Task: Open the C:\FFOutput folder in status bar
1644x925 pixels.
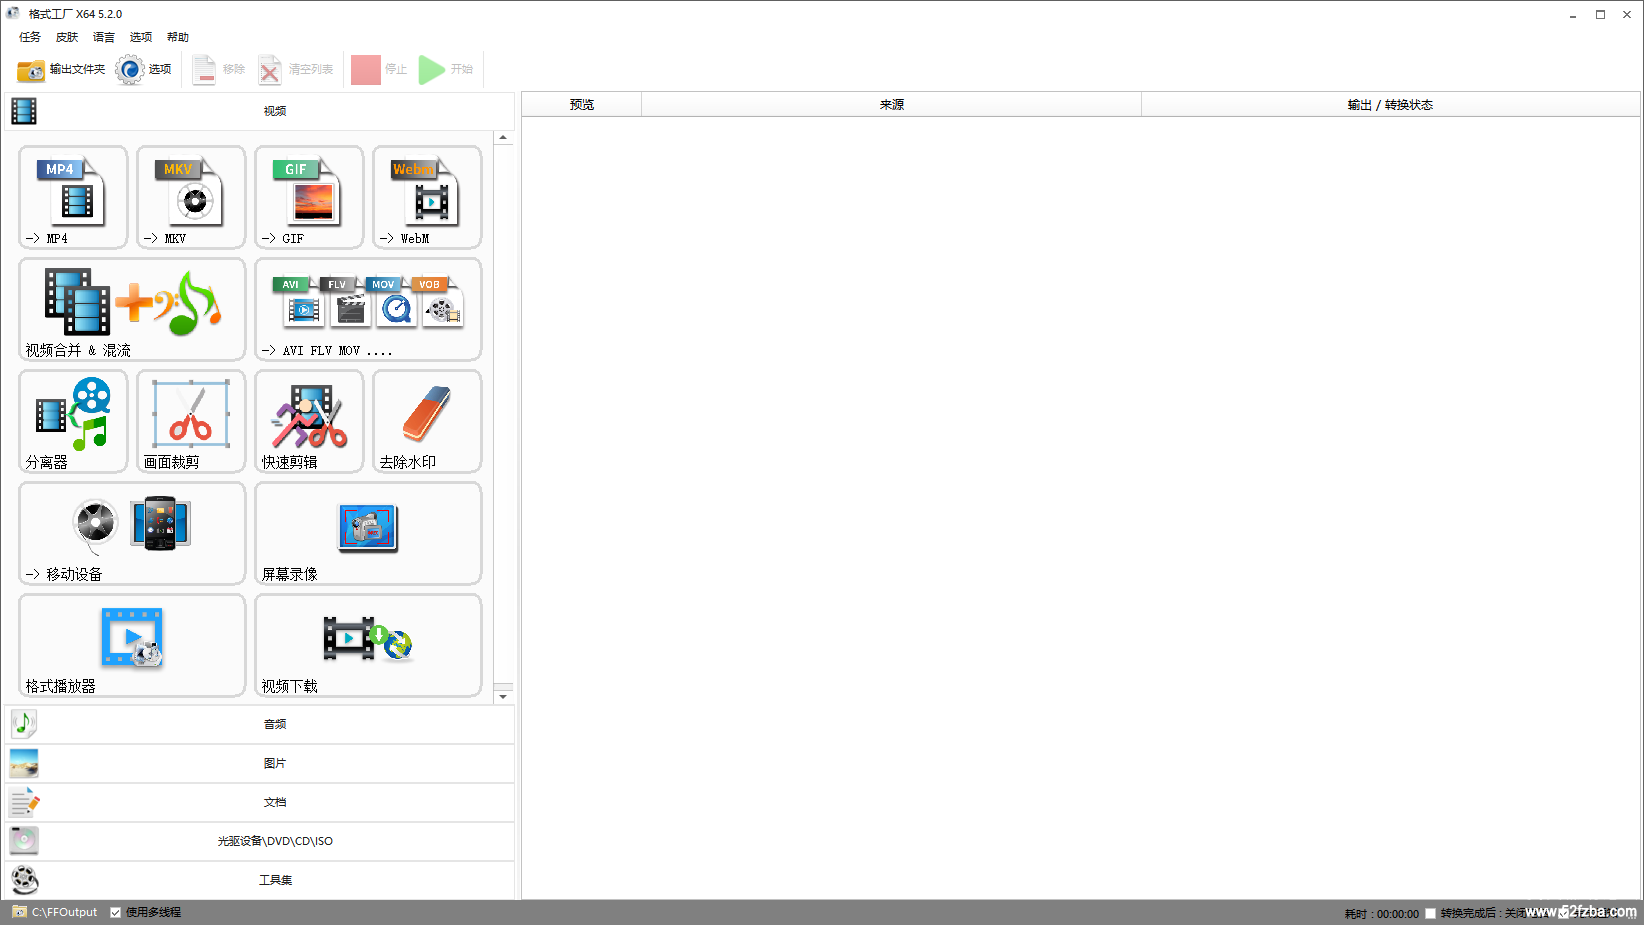Action: [x=55, y=912]
